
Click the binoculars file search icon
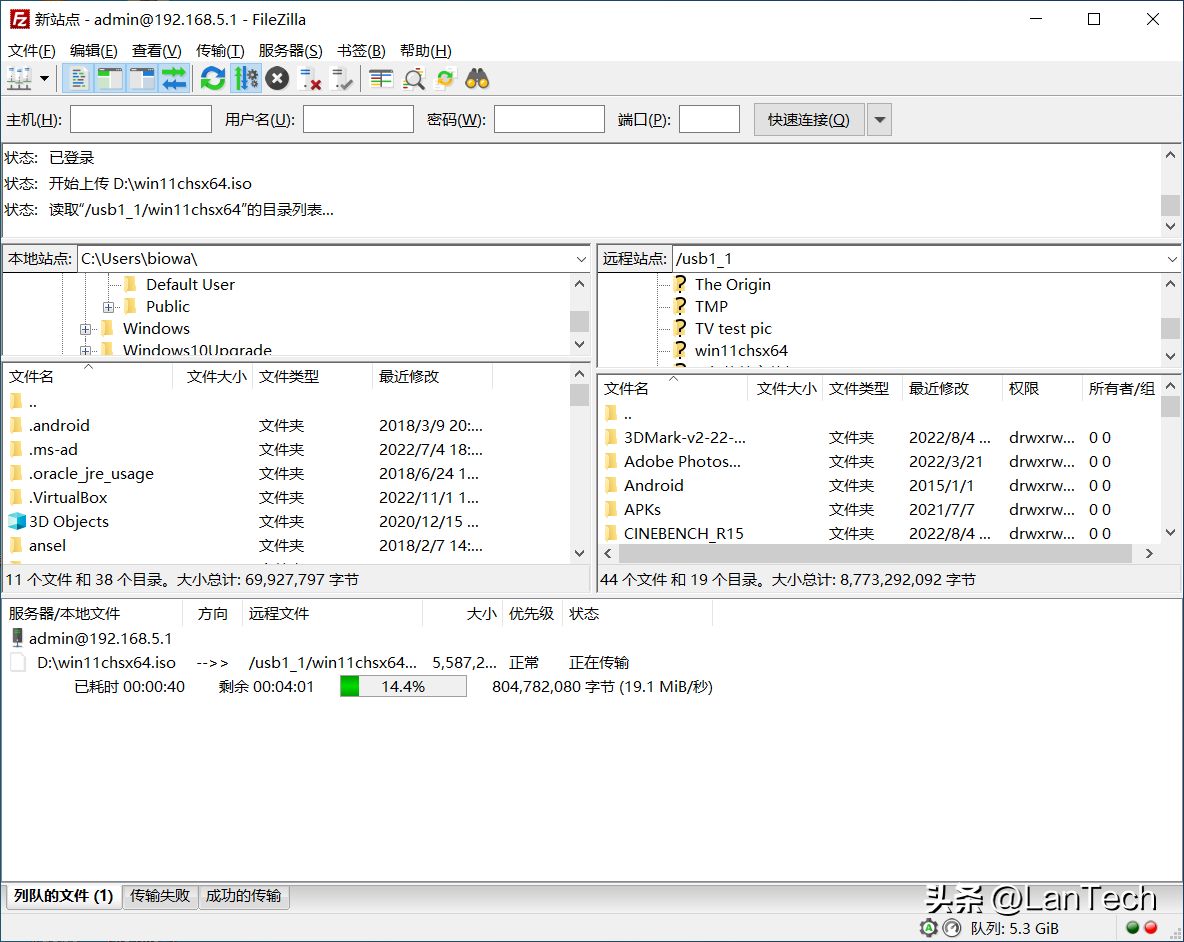[x=477, y=79]
